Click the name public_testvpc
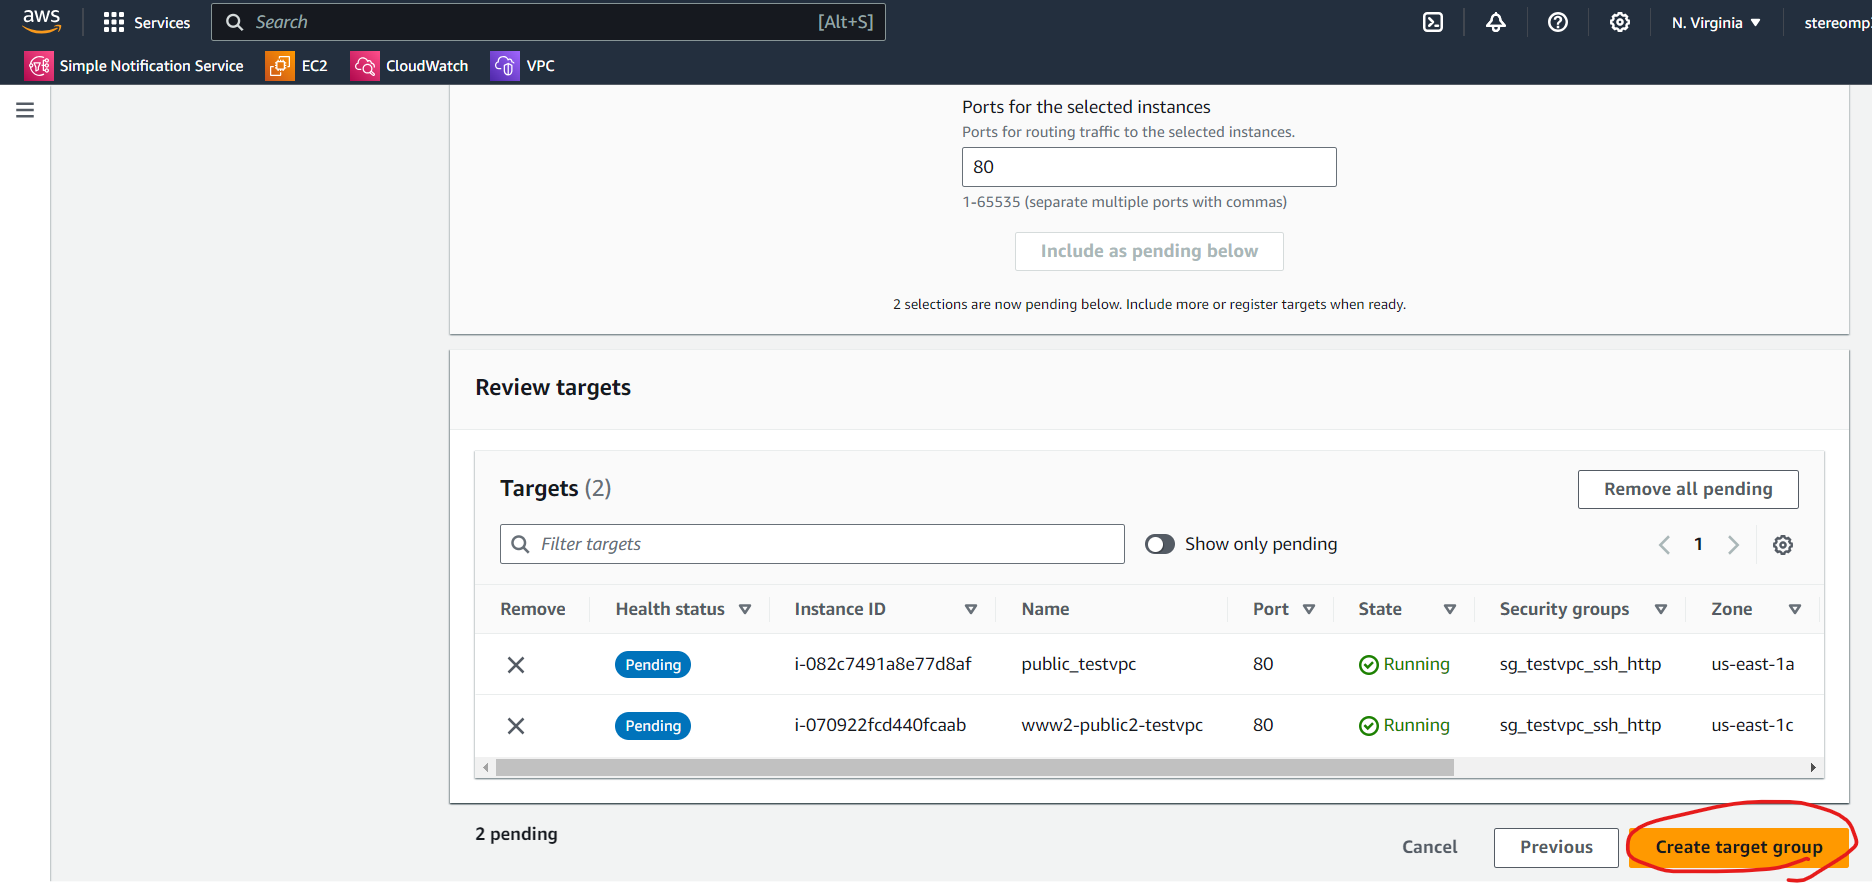The height and width of the screenshot is (884, 1872). [1078, 664]
